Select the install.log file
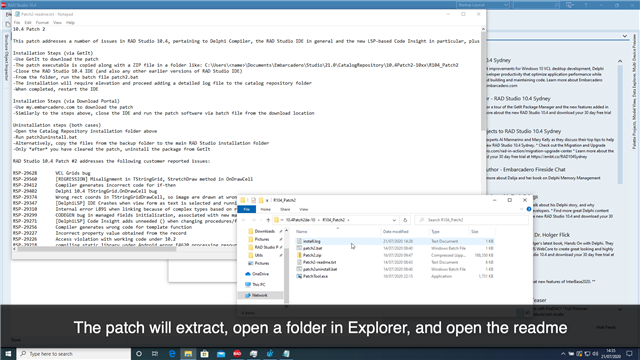 (x=311, y=241)
